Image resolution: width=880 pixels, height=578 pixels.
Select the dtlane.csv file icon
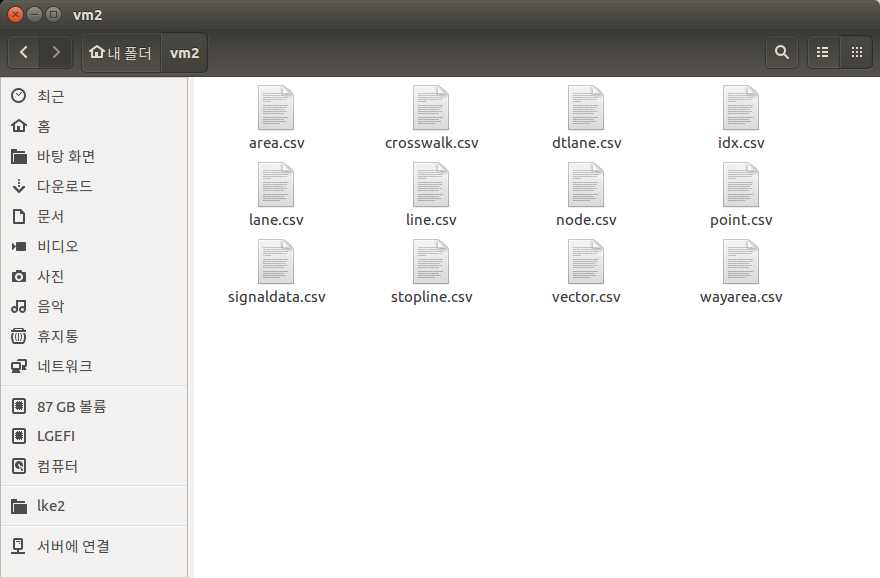[x=585, y=108]
